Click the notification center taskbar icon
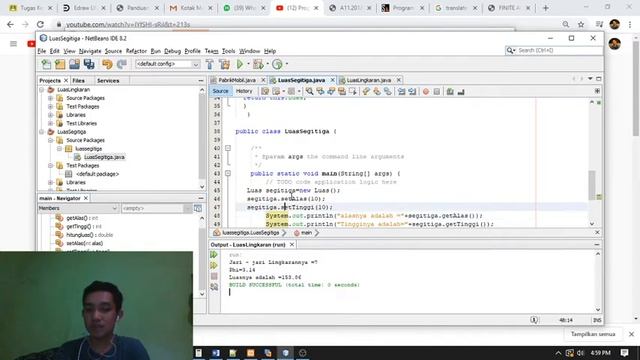The height and width of the screenshot is (360, 640). pos(624,353)
